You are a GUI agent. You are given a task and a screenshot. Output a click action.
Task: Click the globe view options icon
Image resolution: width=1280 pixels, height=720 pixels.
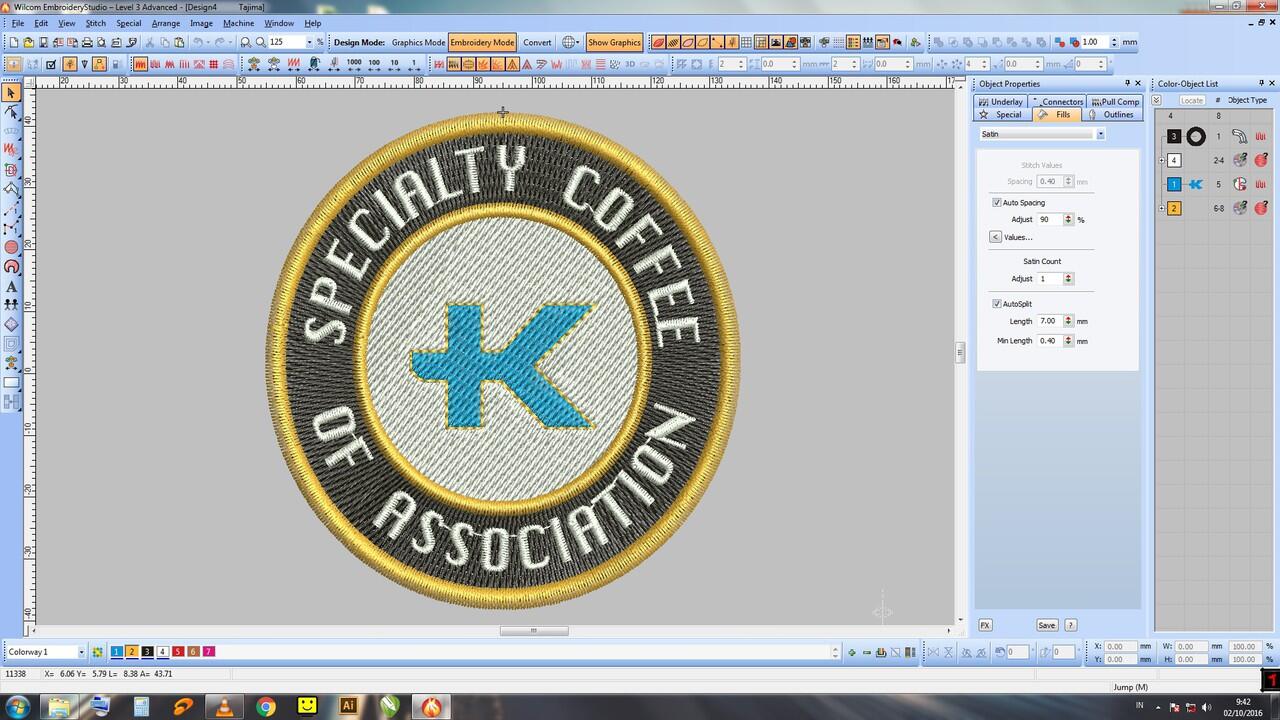click(x=568, y=42)
